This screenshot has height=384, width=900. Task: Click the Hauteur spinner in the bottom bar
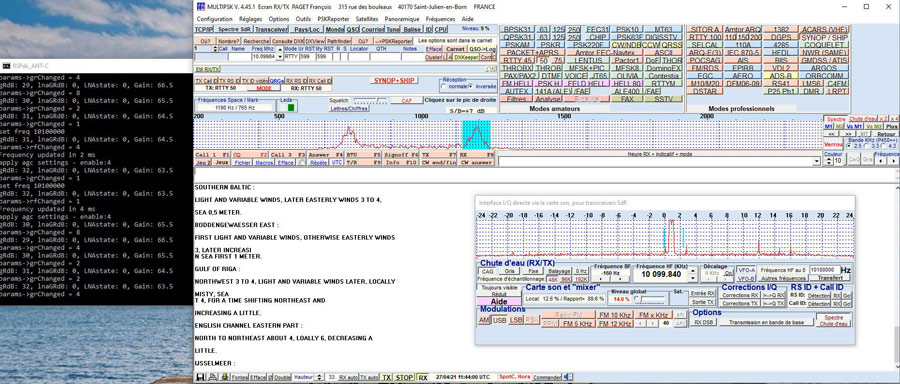tap(319, 377)
